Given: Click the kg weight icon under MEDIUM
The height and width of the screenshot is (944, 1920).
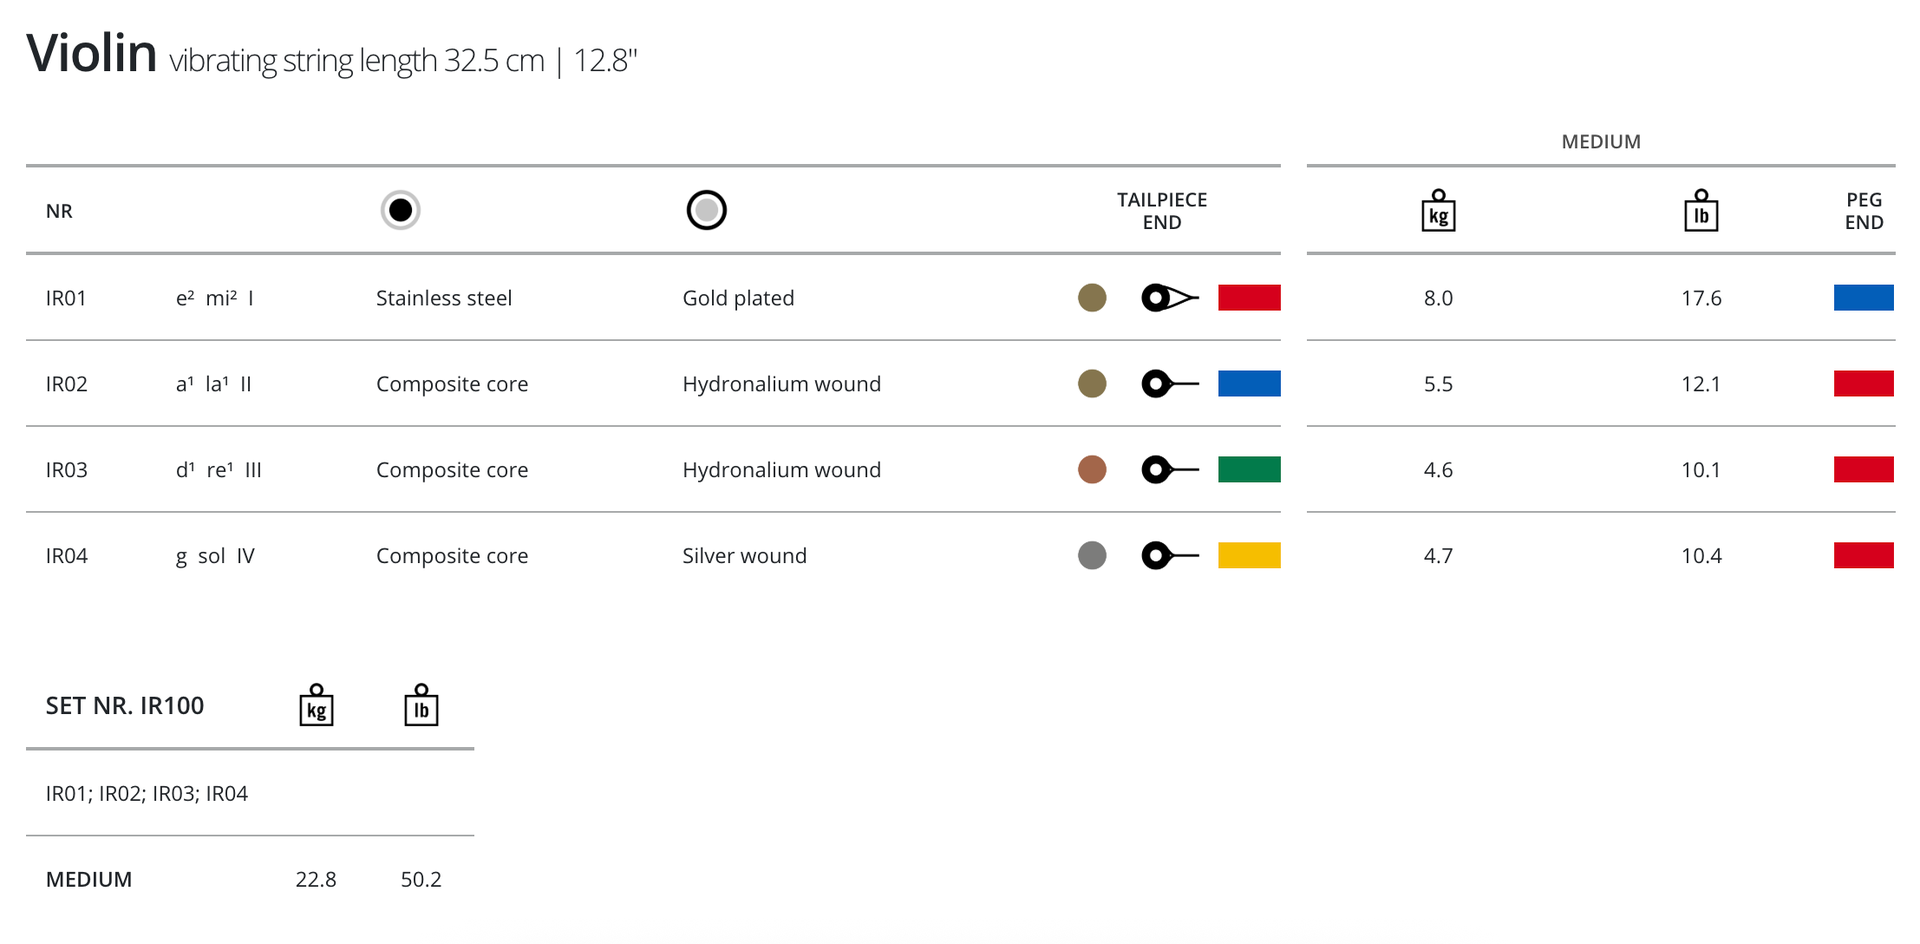Looking at the screenshot, I should click(x=1438, y=211).
